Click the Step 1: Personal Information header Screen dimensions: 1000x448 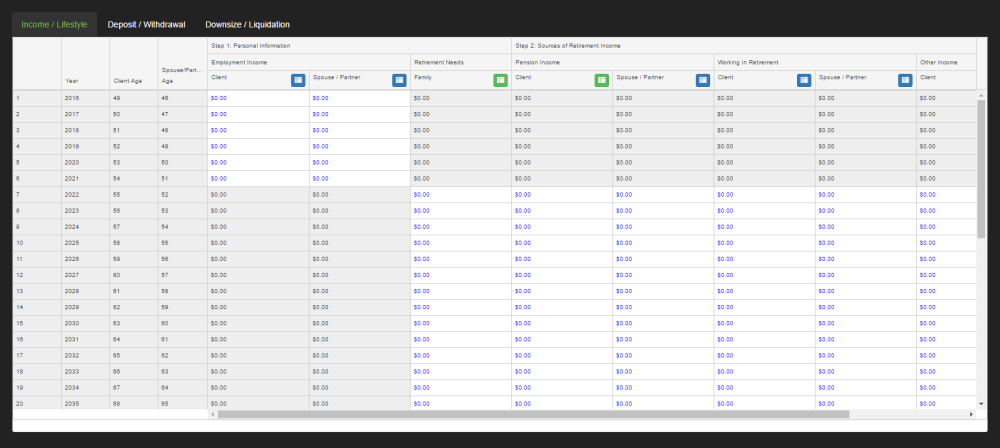coord(360,46)
